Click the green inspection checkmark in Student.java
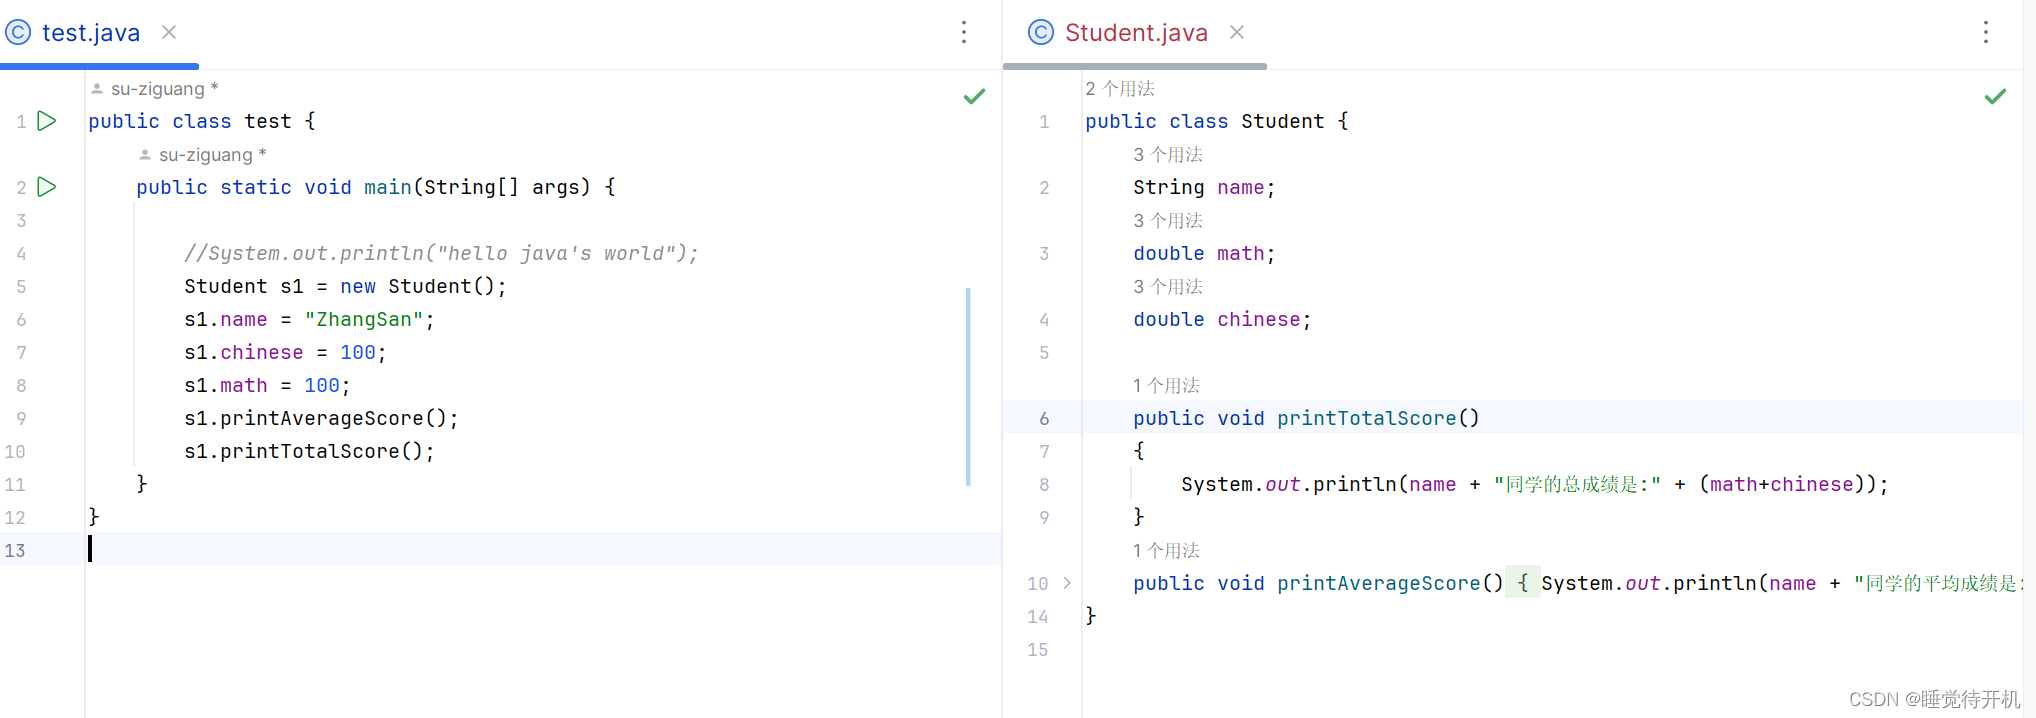The width and height of the screenshot is (2036, 718). 1995,97
